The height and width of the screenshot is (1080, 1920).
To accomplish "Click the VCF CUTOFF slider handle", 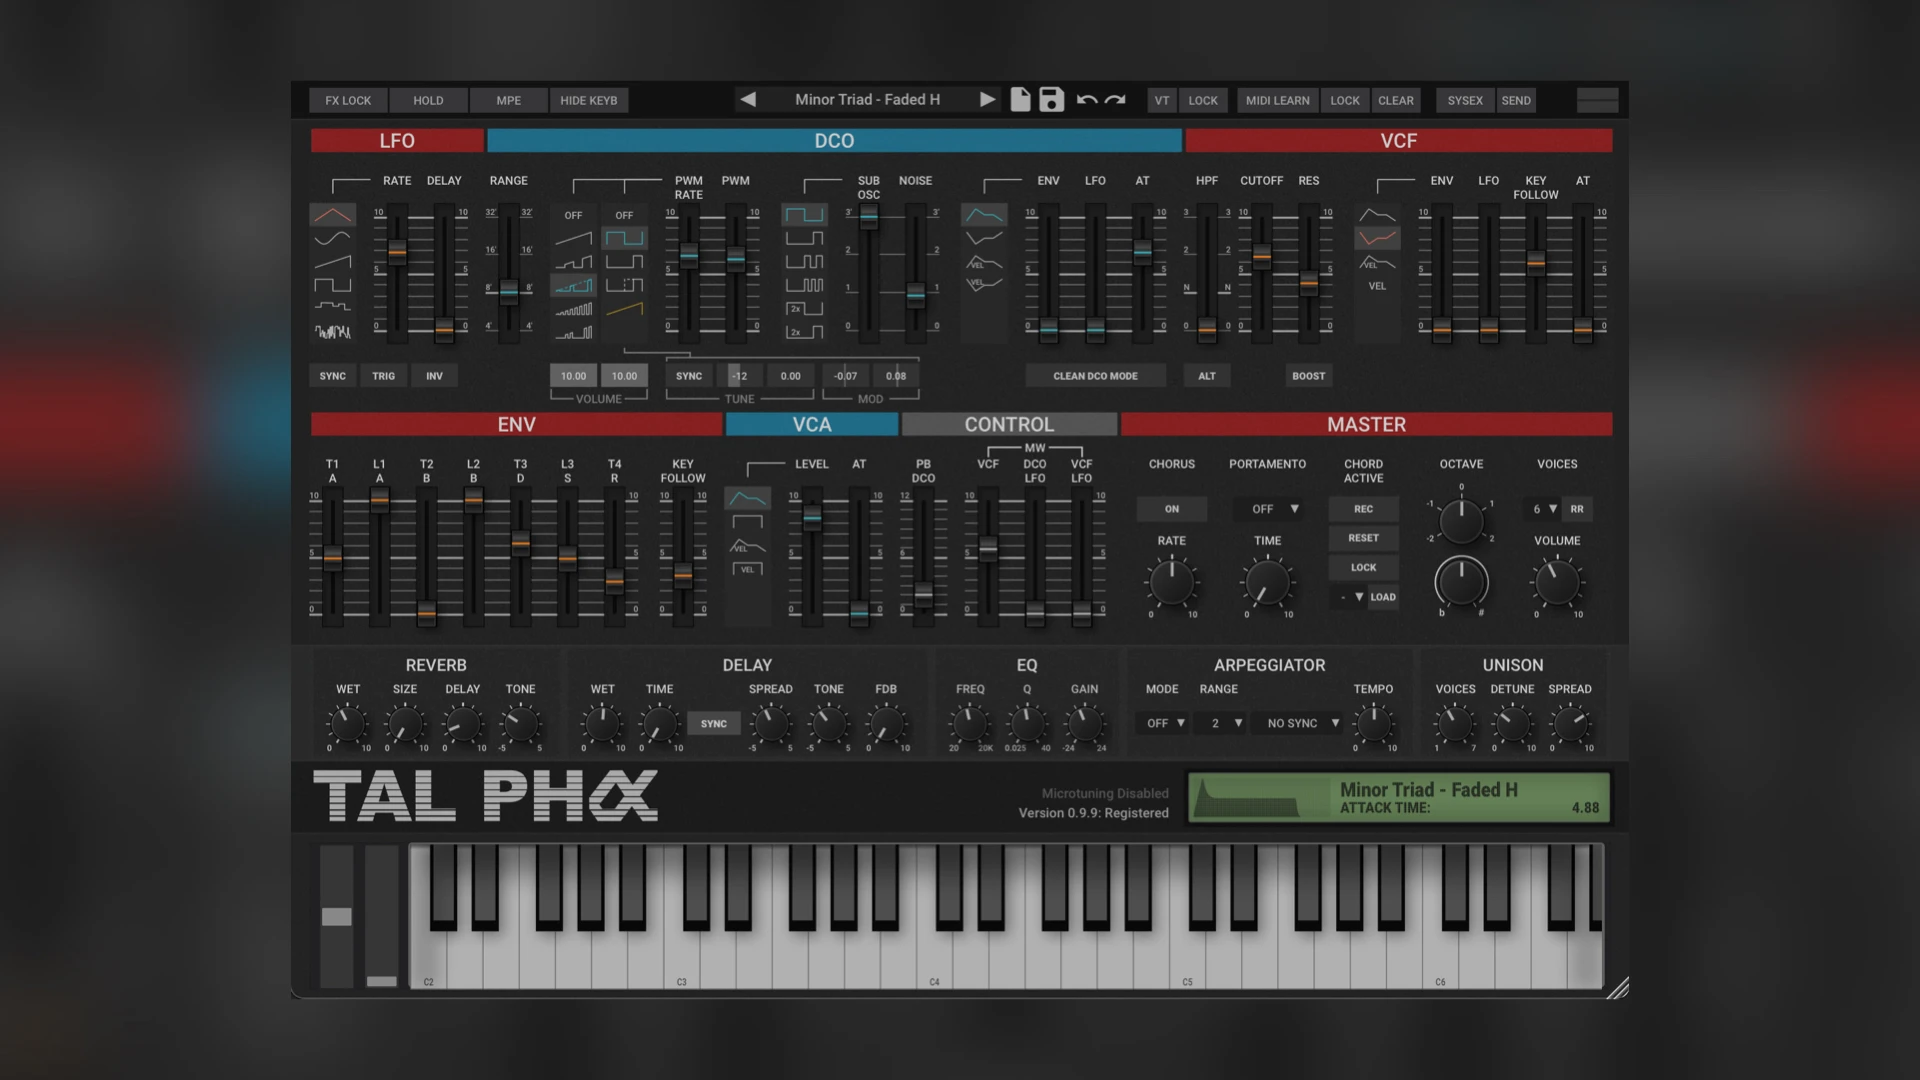I will pyautogui.click(x=1262, y=256).
